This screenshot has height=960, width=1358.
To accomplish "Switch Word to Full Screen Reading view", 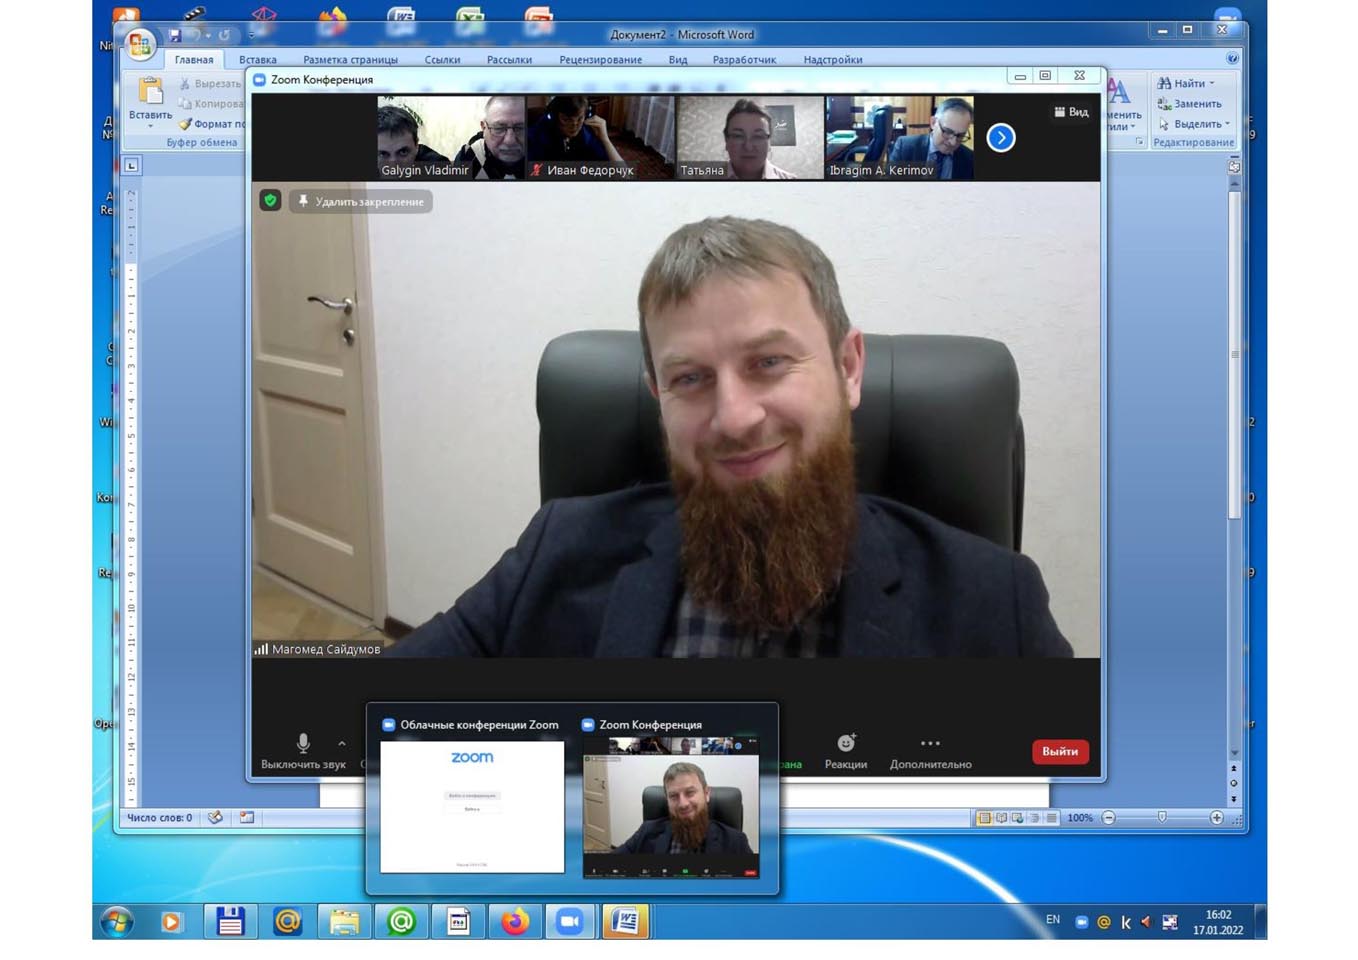I will (1001, 818).
